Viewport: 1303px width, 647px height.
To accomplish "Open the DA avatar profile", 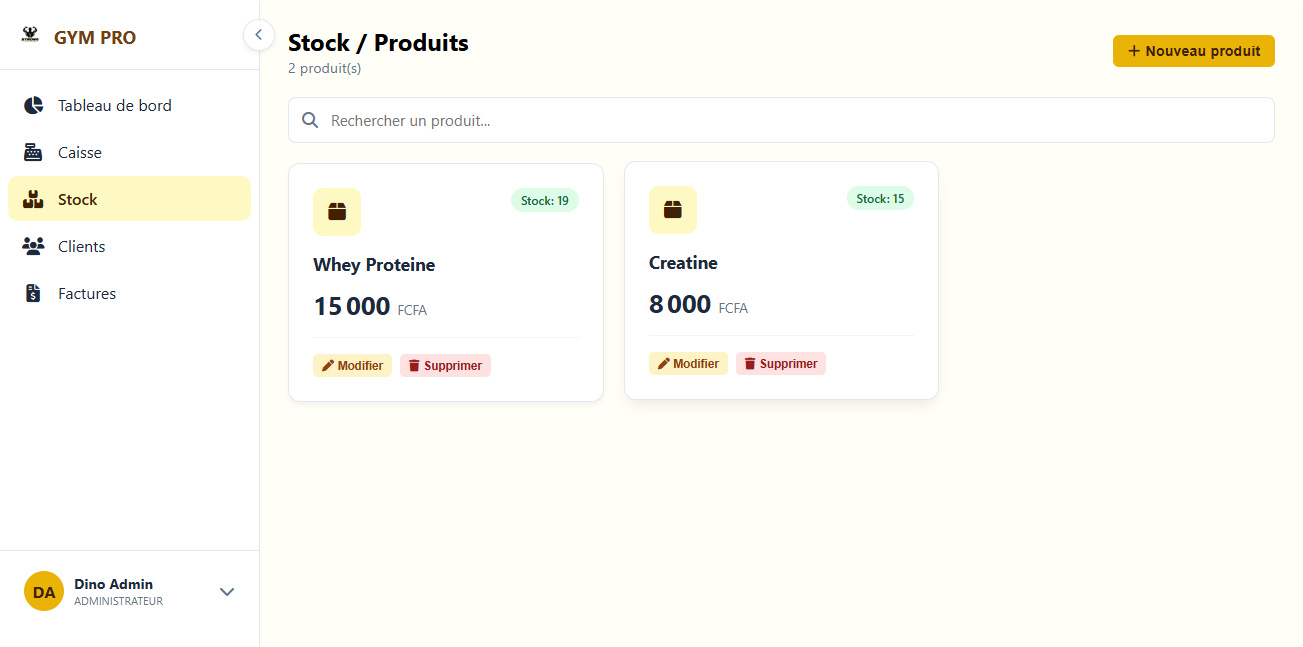I will (x=44, y=591).
